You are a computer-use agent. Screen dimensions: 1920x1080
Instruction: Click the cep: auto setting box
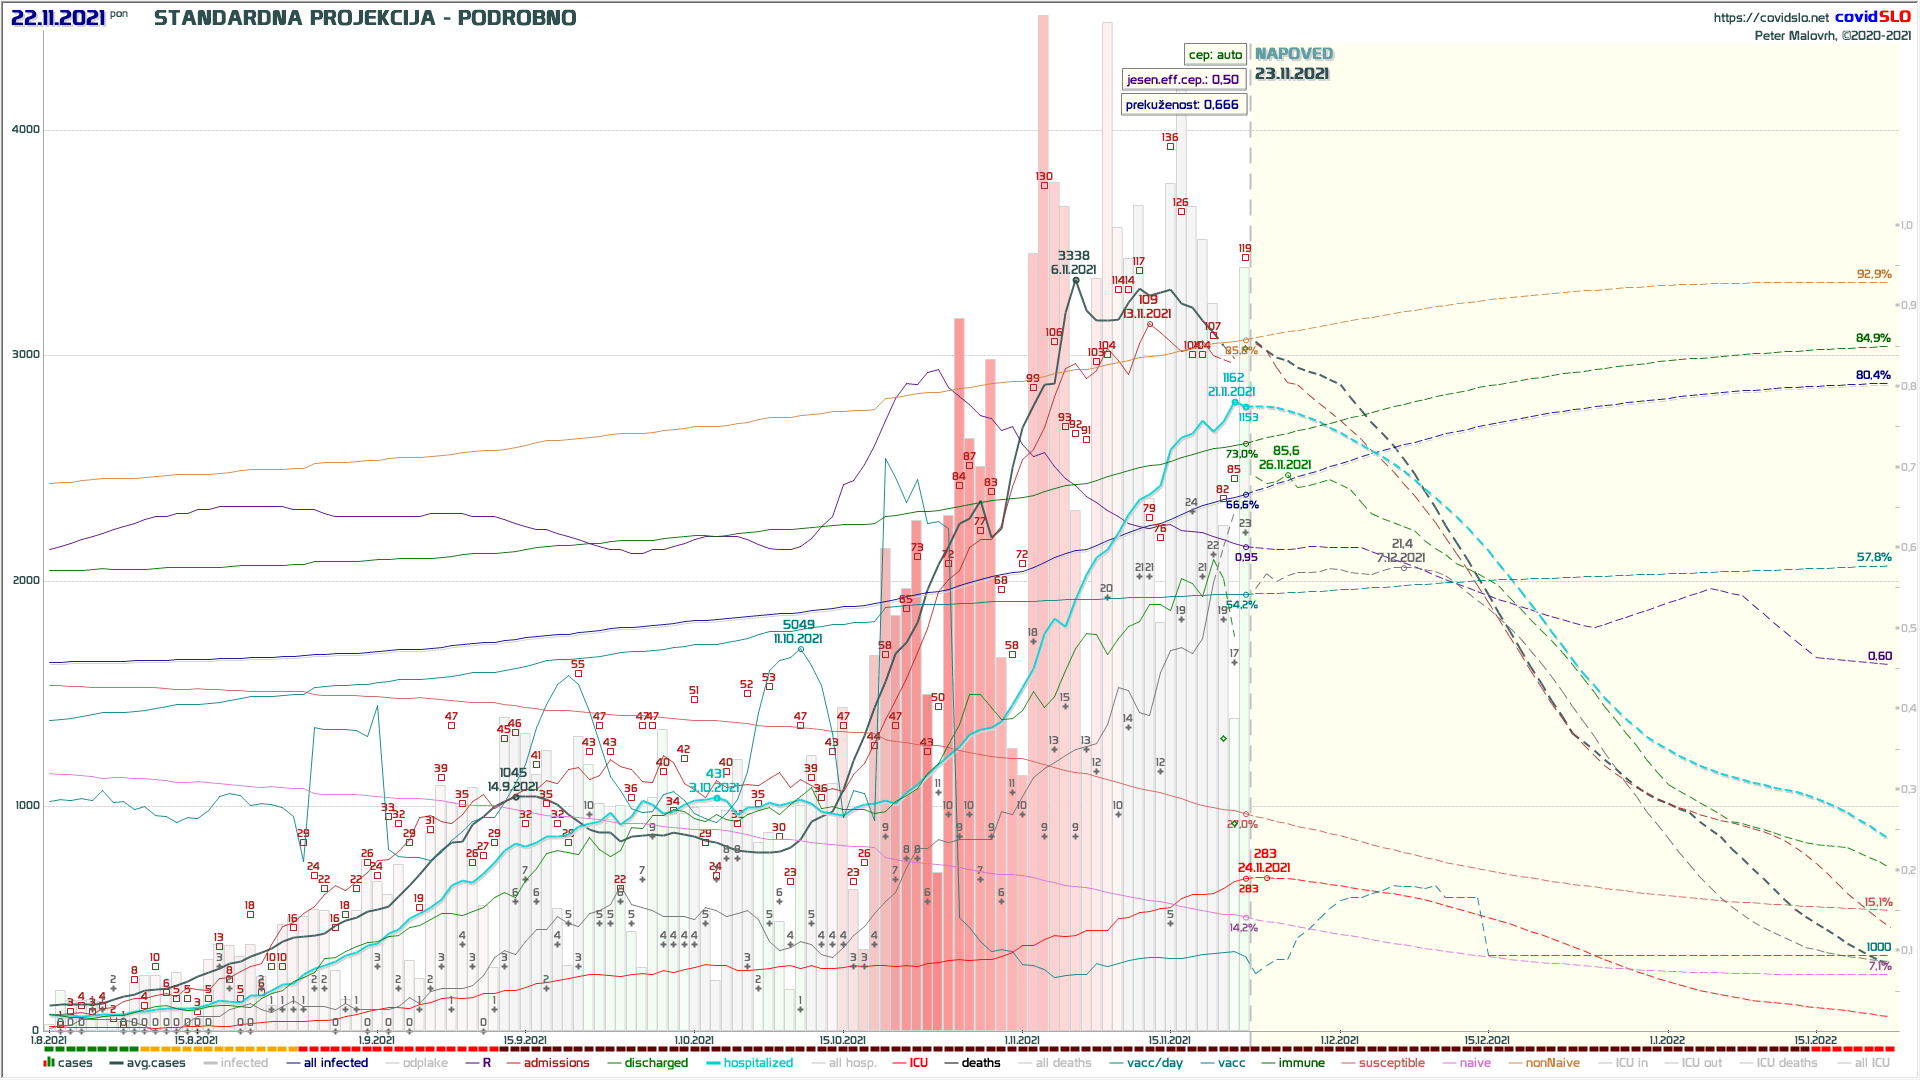pos(1215,55)
